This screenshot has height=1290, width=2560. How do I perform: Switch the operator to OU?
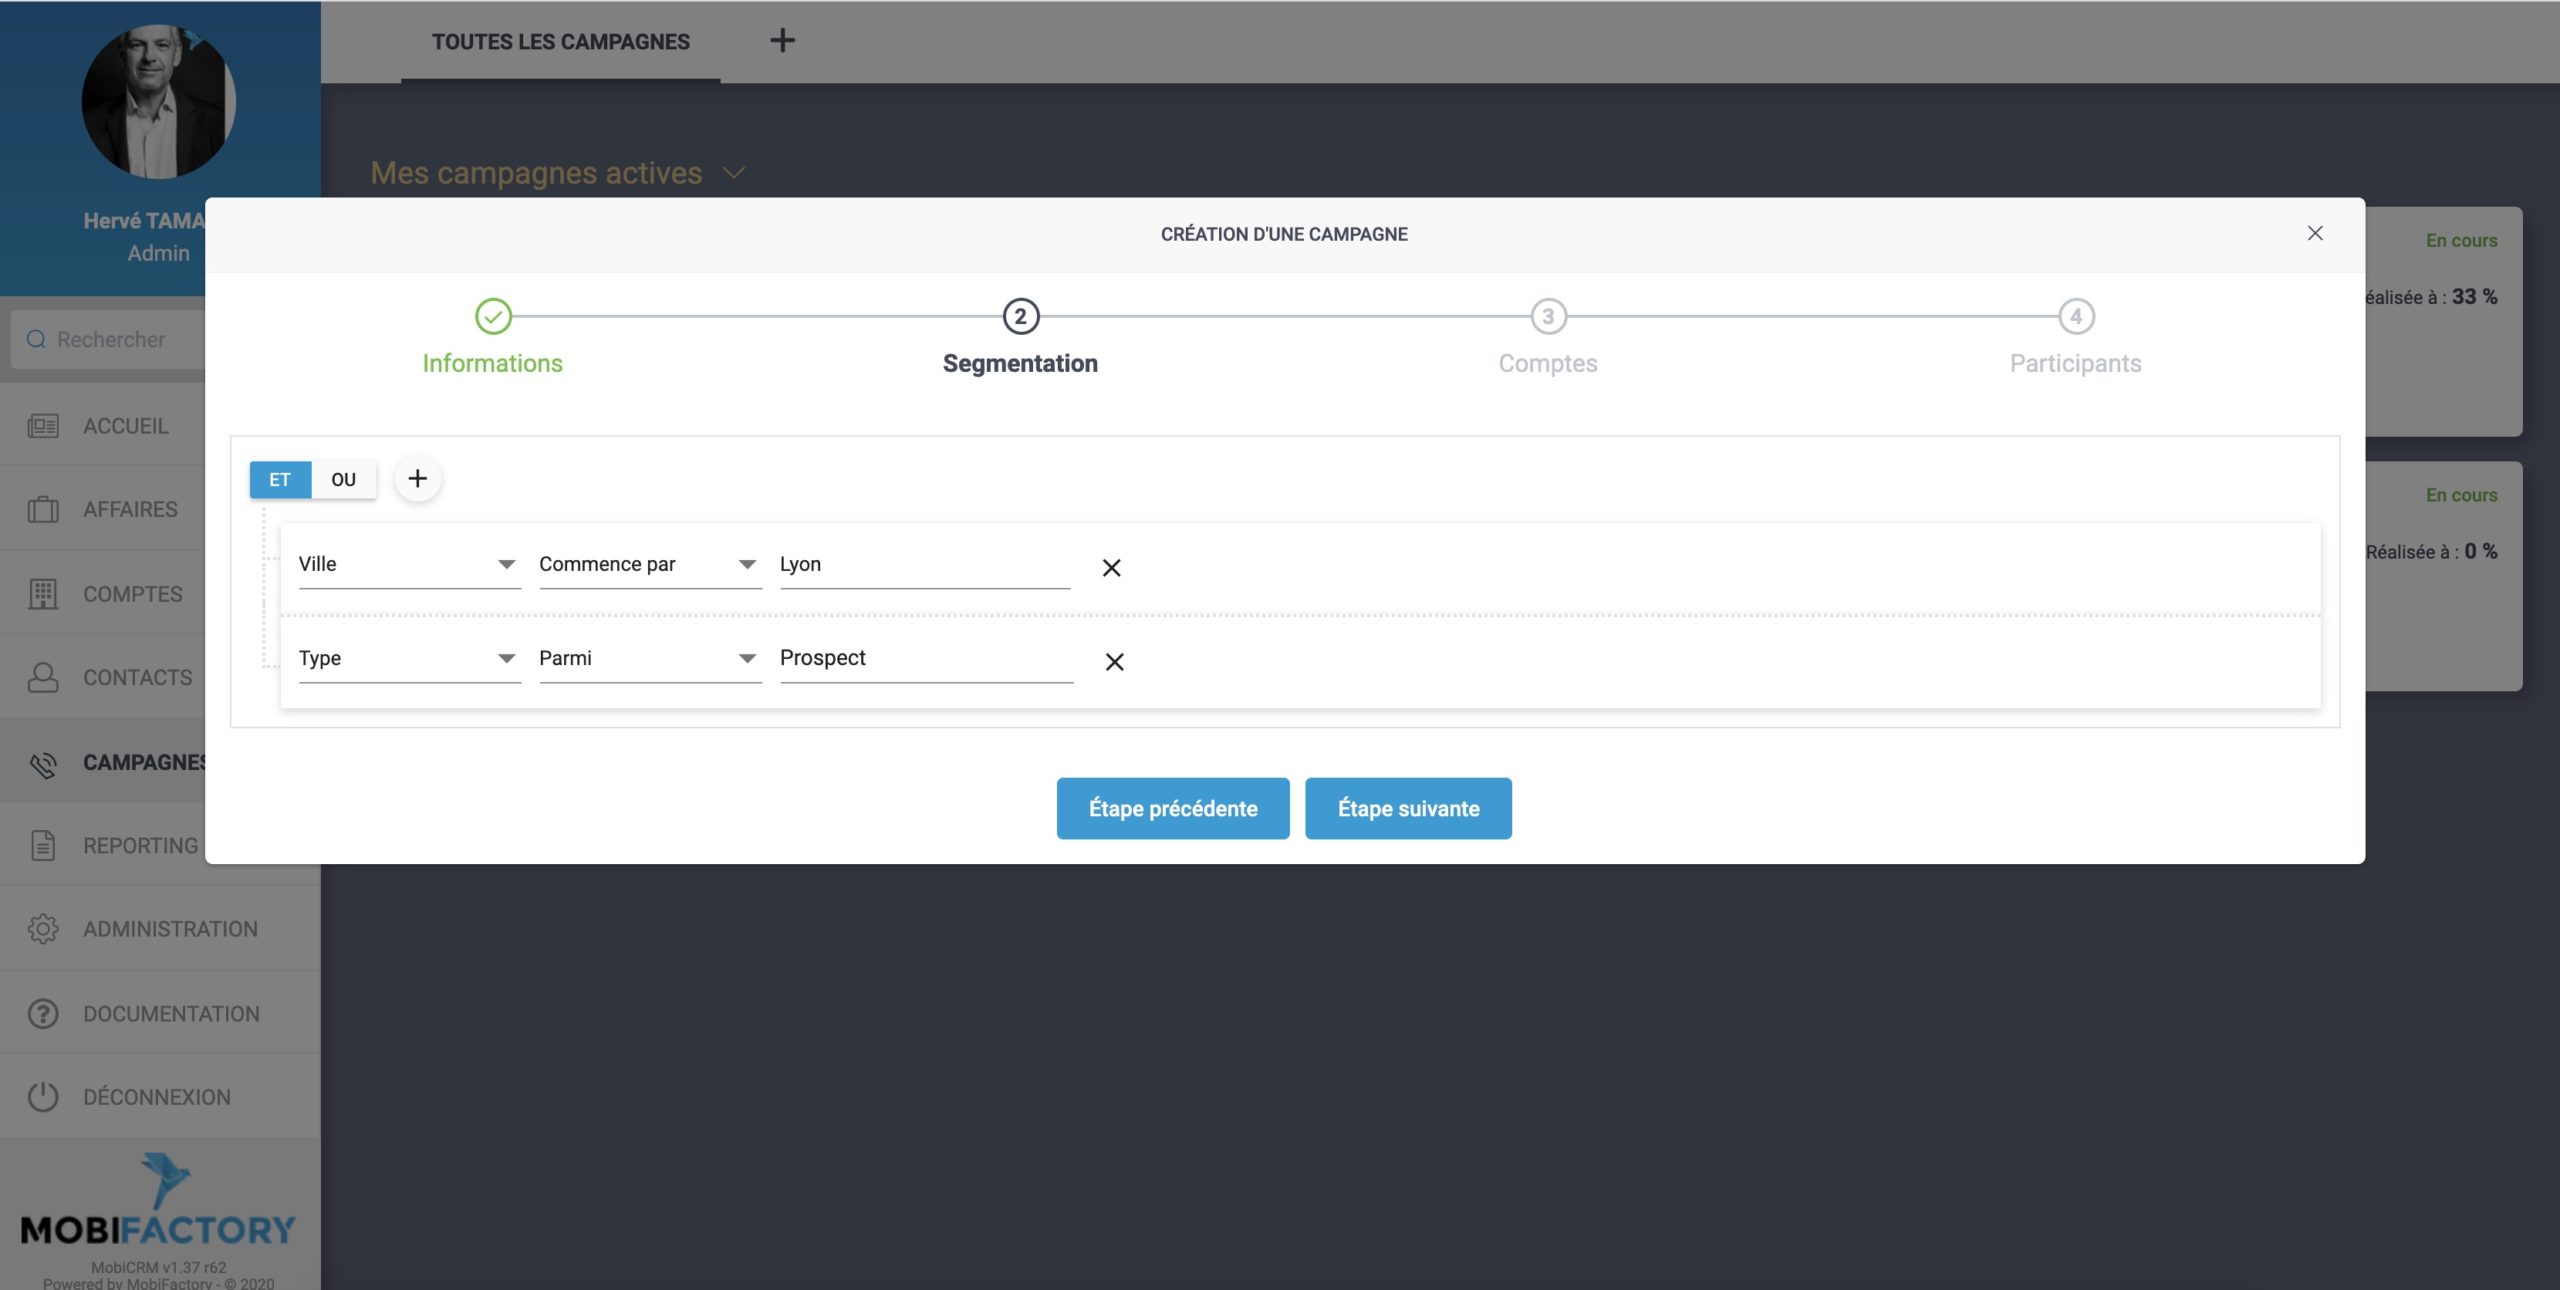(x=343, y=479)
